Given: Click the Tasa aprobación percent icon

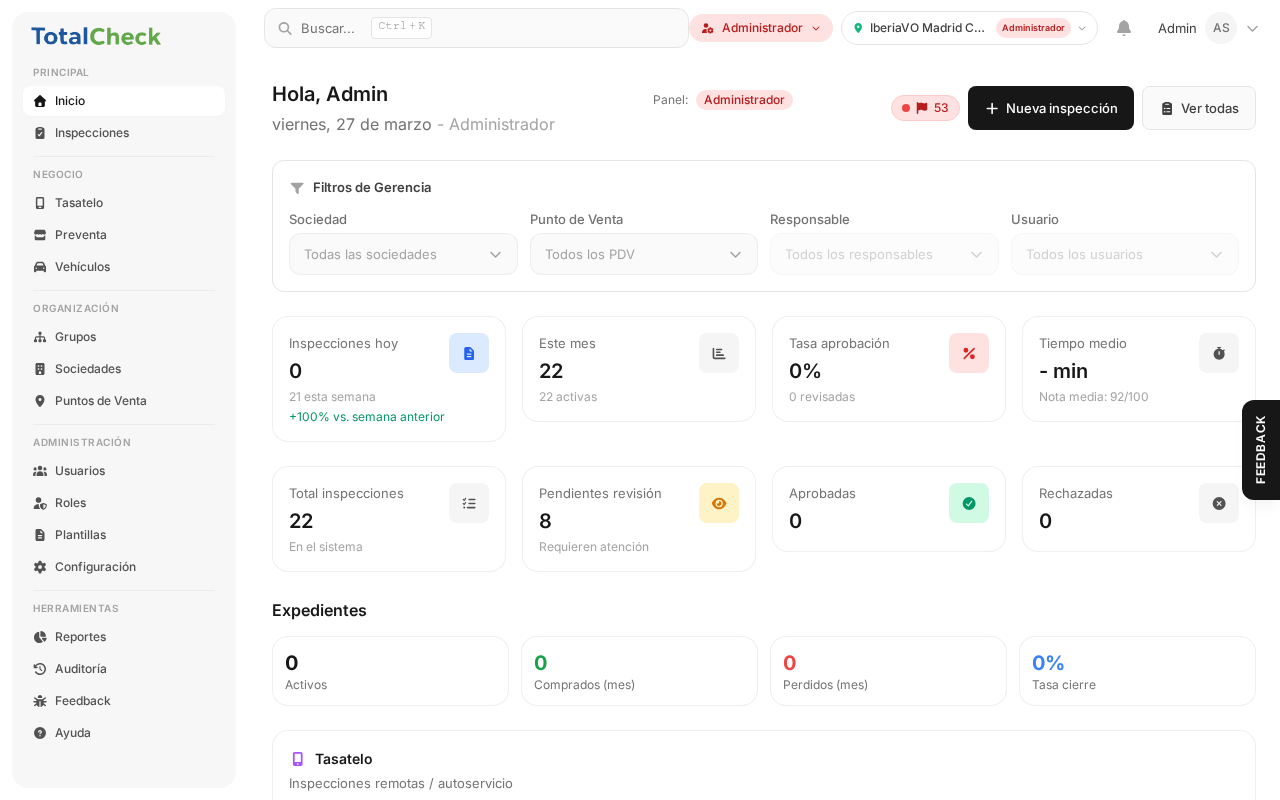Looking at the screenshot, I should [x=969, y=353].
